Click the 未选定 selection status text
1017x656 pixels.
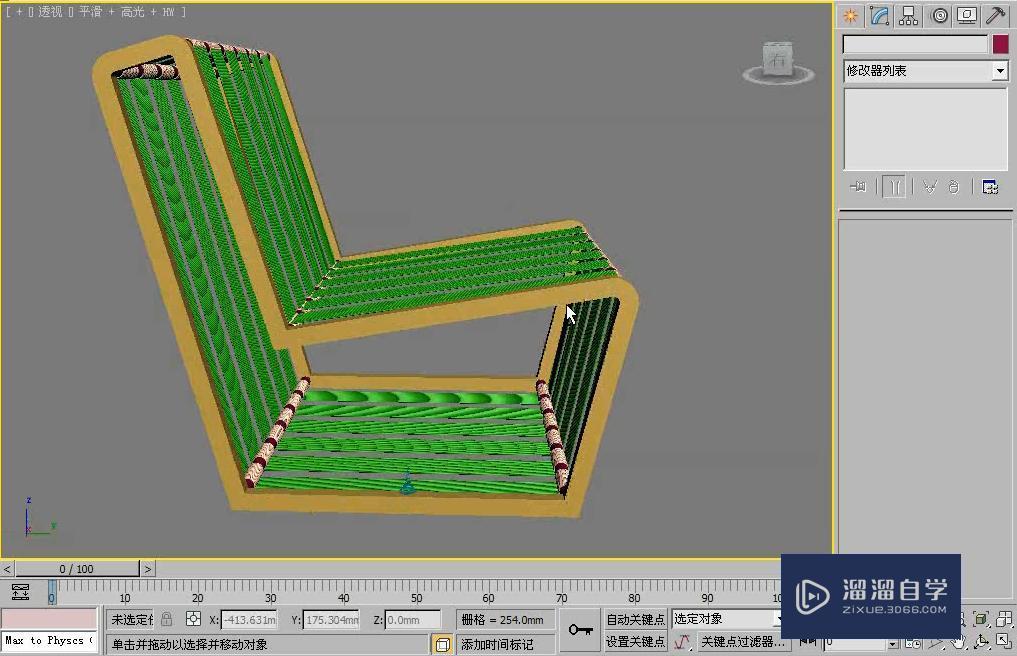[x=132, y=620]
